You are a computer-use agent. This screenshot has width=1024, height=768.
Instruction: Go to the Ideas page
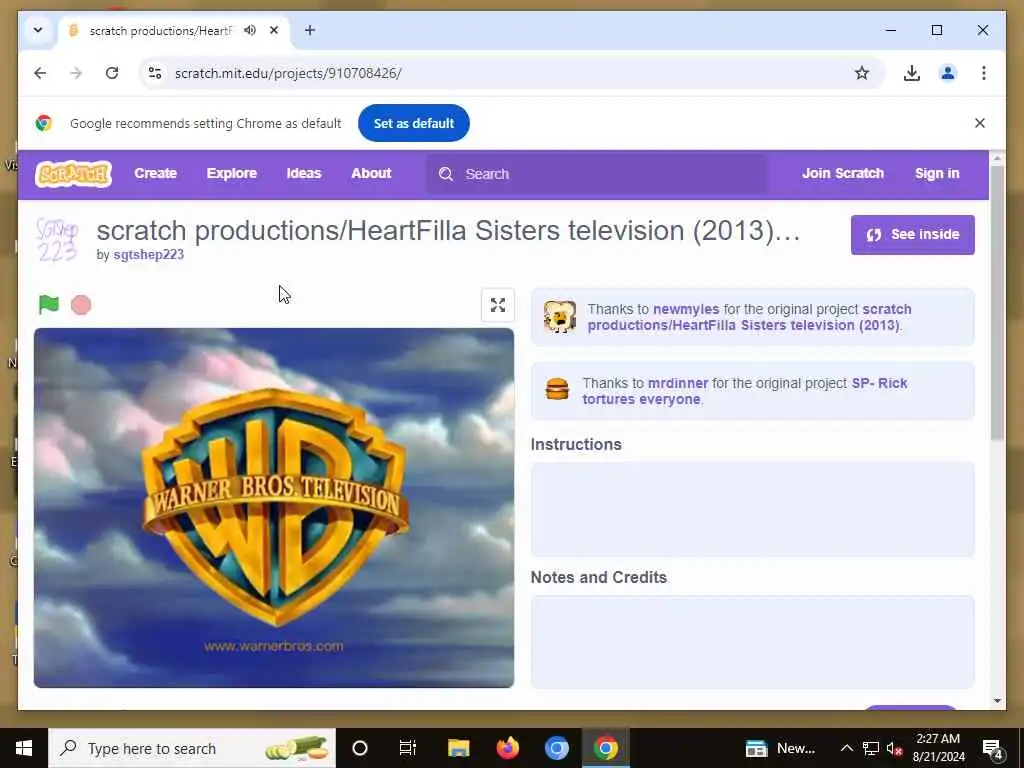(x=304, y=174)
